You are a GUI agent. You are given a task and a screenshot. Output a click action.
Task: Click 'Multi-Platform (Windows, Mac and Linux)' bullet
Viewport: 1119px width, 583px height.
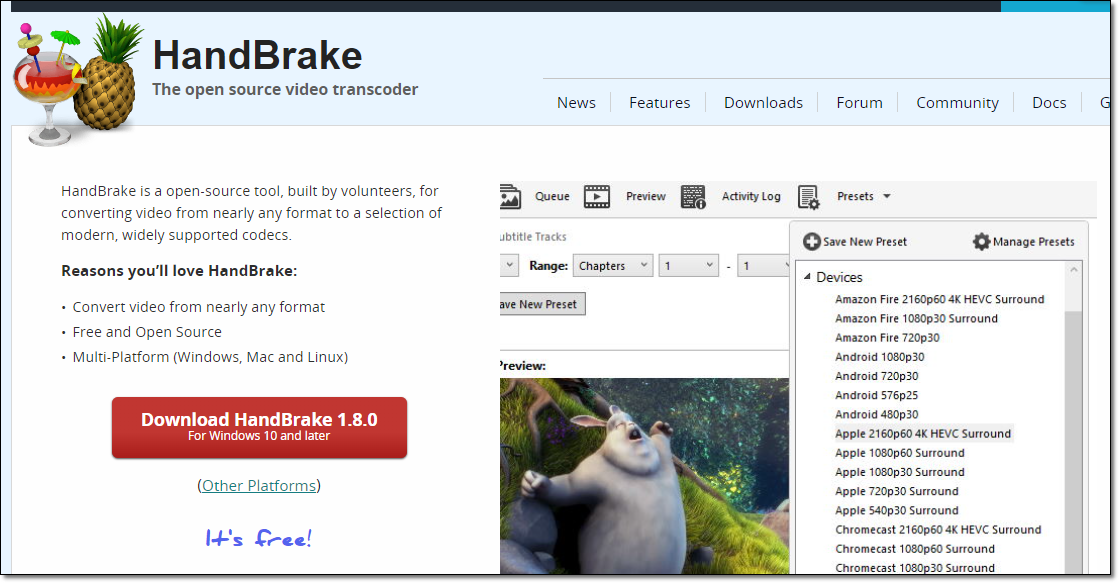pyautogui.click(x=210, y=357)
